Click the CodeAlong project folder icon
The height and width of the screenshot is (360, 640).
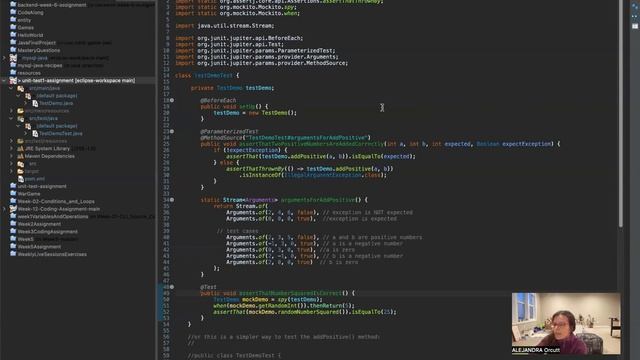pyautogui.click(x=13, y=12)
